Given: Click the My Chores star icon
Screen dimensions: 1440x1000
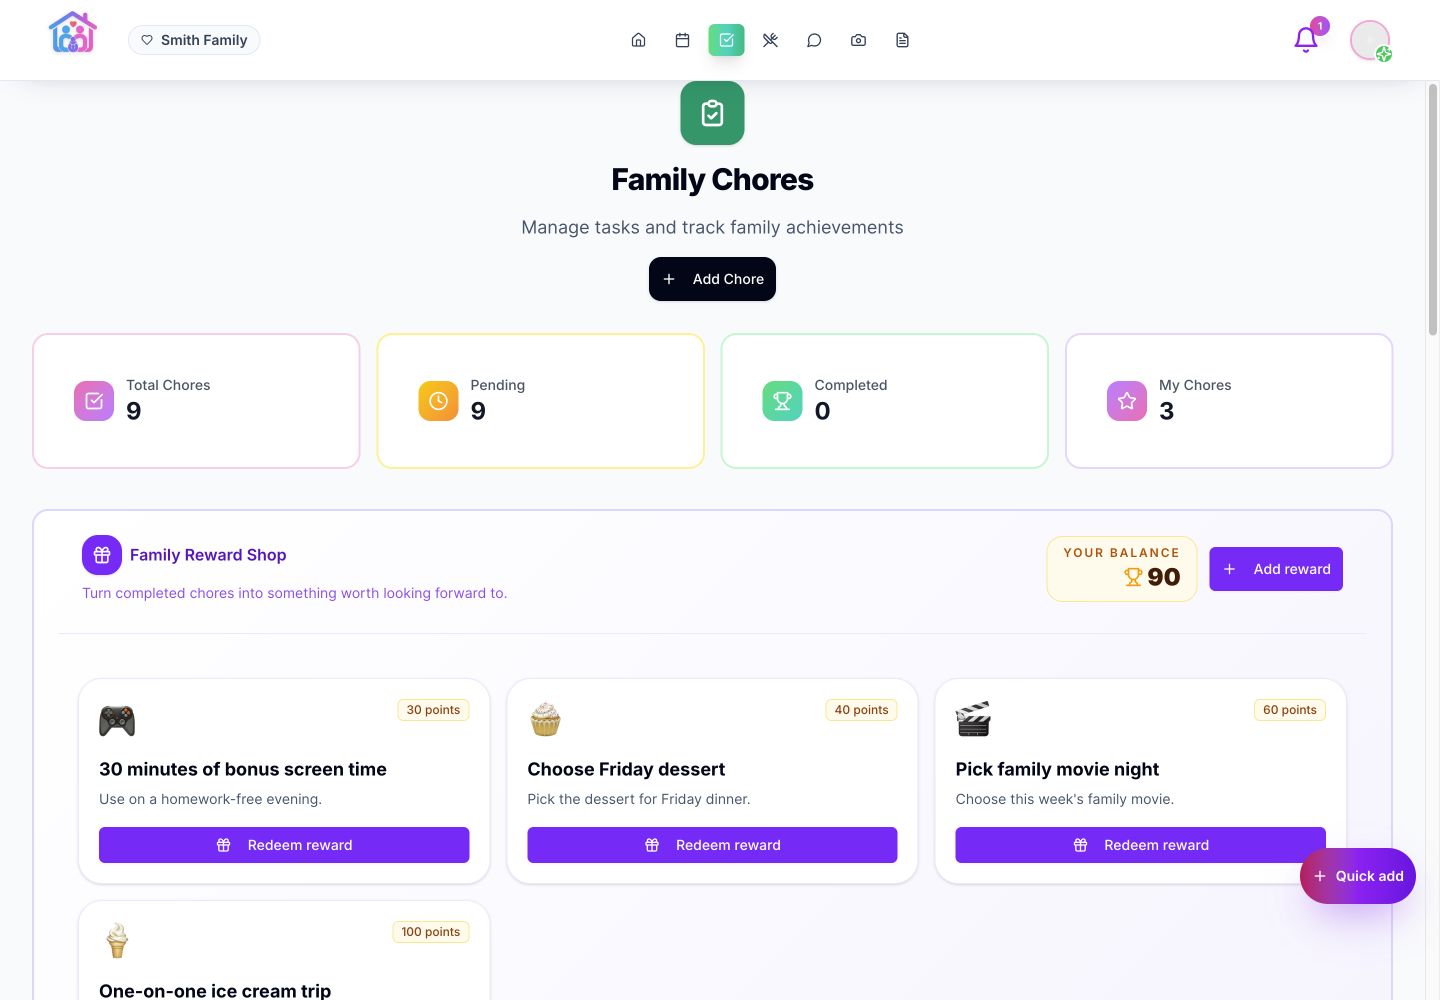Looking at the screenshot, I should point(1127,401).
